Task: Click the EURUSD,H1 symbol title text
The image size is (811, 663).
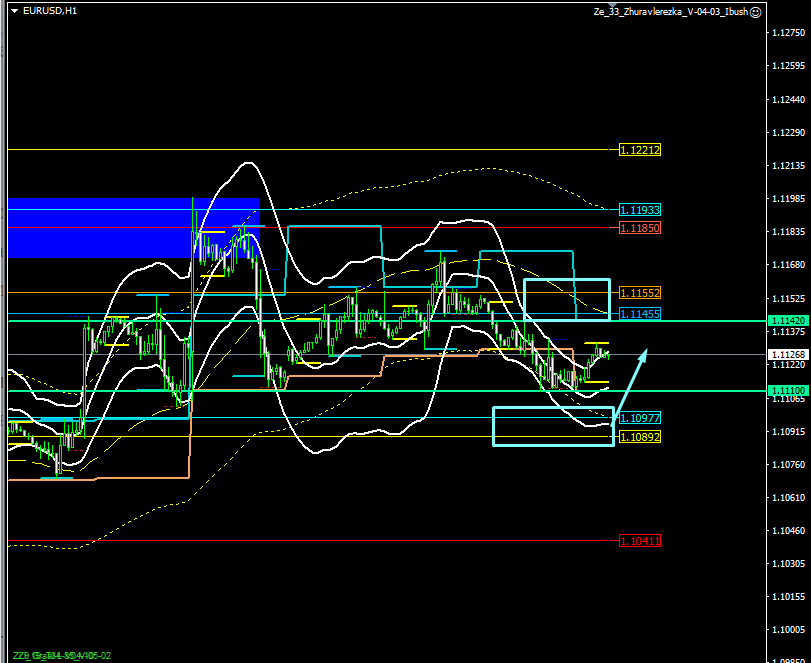Action: point(50,11)
